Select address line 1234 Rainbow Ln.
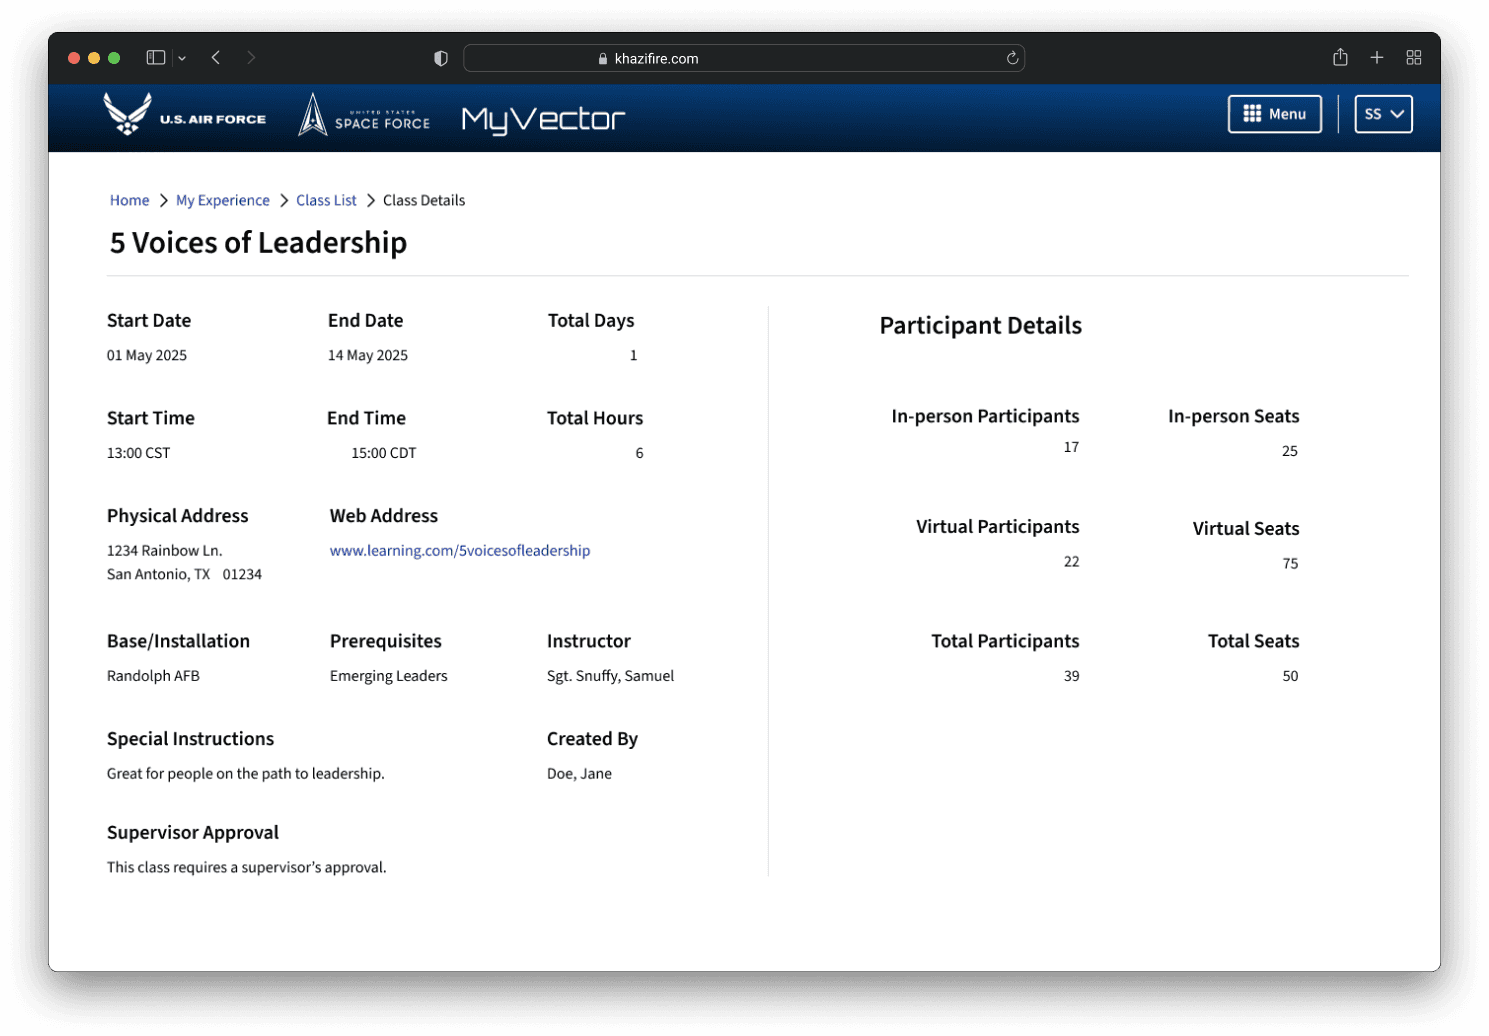The image size is (1489, 1036). tap(165, 550)
